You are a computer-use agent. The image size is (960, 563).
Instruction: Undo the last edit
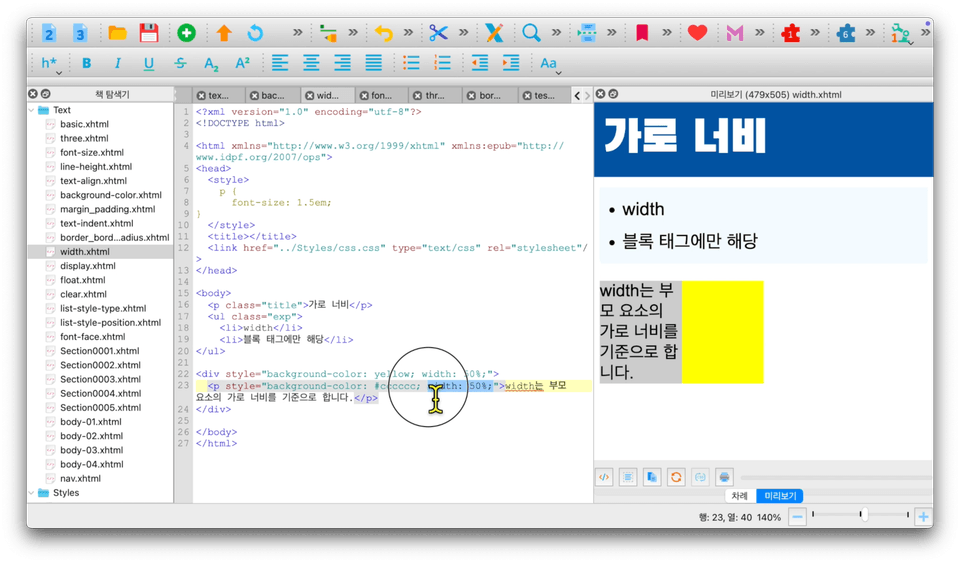coord(383,32)
